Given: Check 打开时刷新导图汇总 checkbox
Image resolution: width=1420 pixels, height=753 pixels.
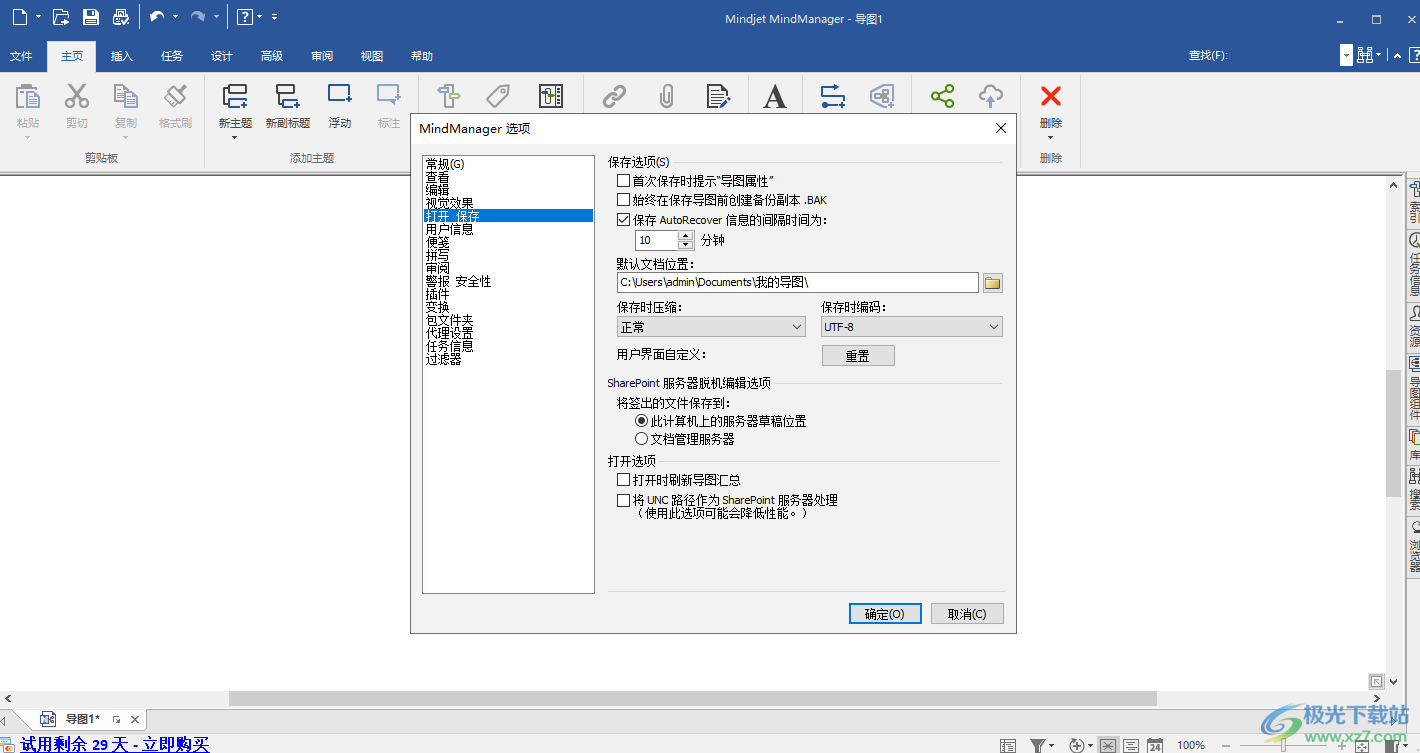Looking at the screenshot, I should tap(624, 480).
